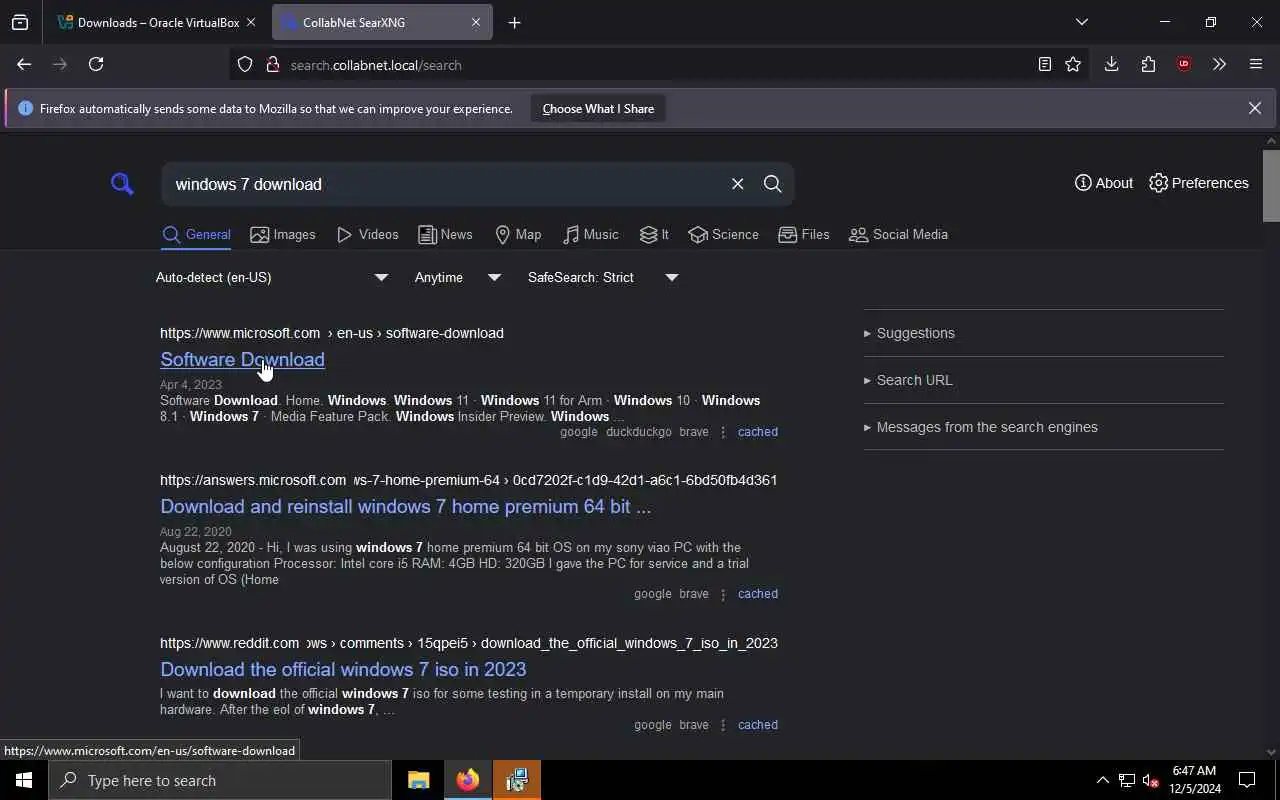Open more options dots for Software Download result
Screen dimensions: 1280x800
tap(723, 432)
